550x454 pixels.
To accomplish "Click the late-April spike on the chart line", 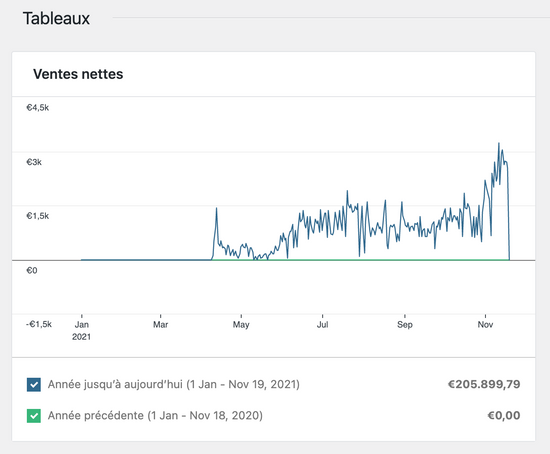I will 216,208.
